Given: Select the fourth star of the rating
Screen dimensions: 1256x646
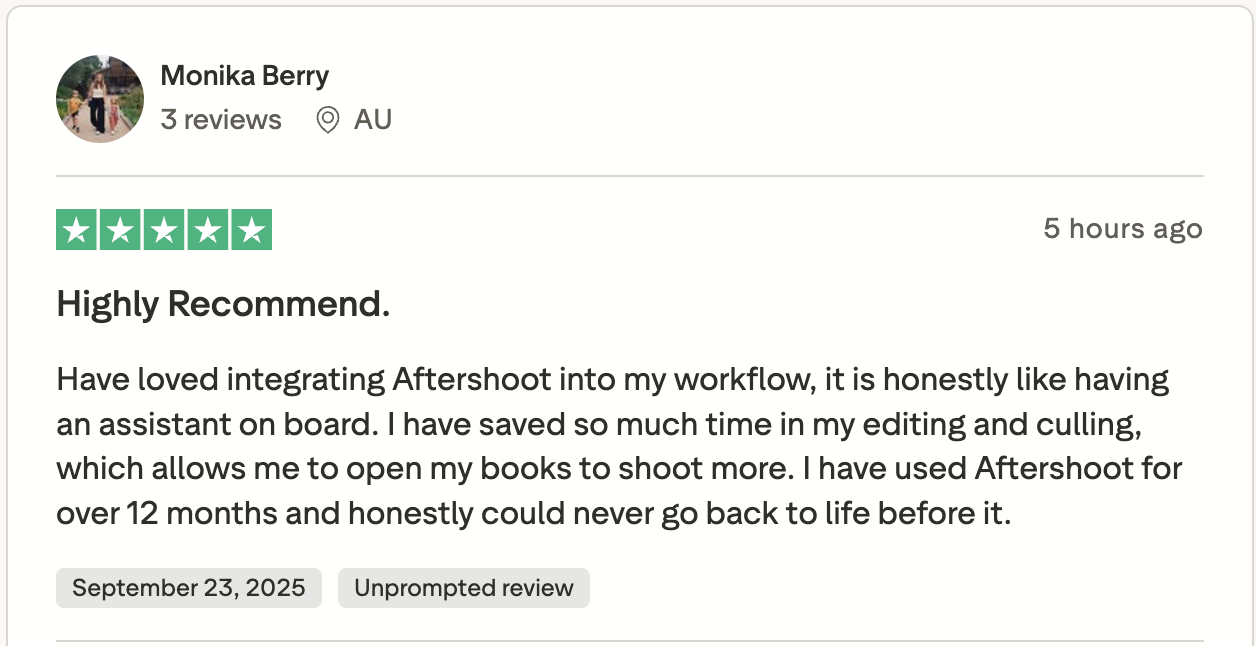Looking at the screenshot, I should [x=207, y=229].
